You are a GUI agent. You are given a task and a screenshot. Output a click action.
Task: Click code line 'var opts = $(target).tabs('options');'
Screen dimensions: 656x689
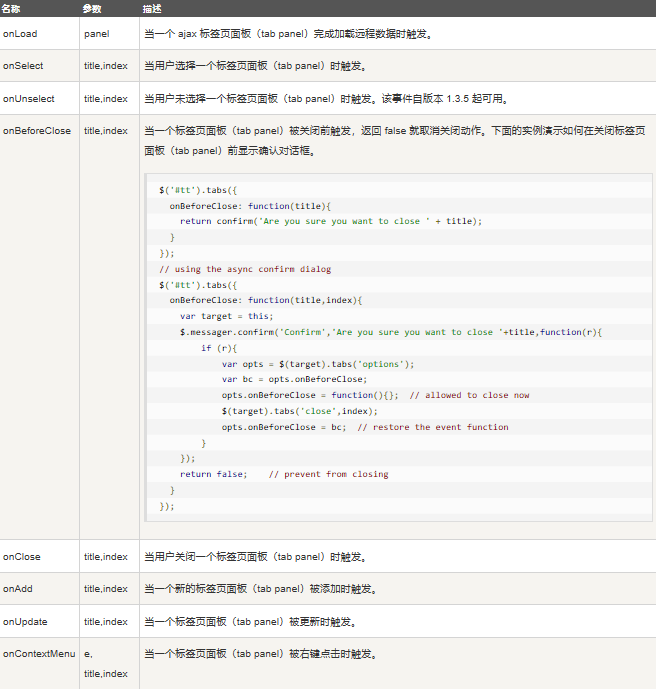(x=318, y=364)
